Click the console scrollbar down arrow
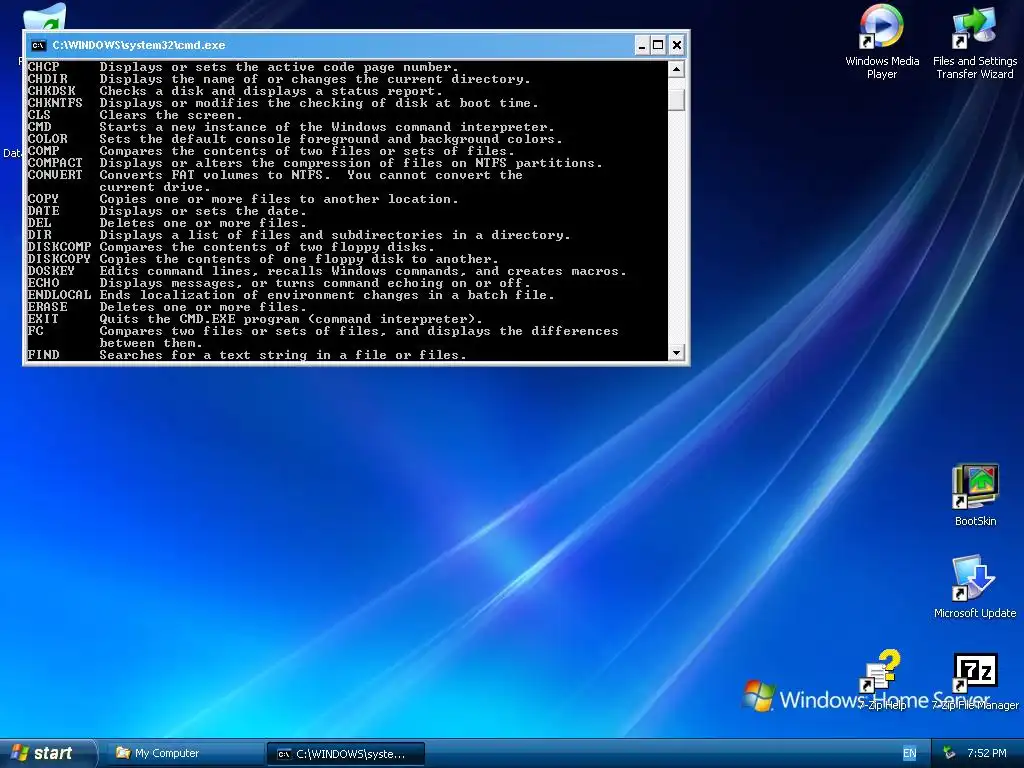 tap(676, 353)
